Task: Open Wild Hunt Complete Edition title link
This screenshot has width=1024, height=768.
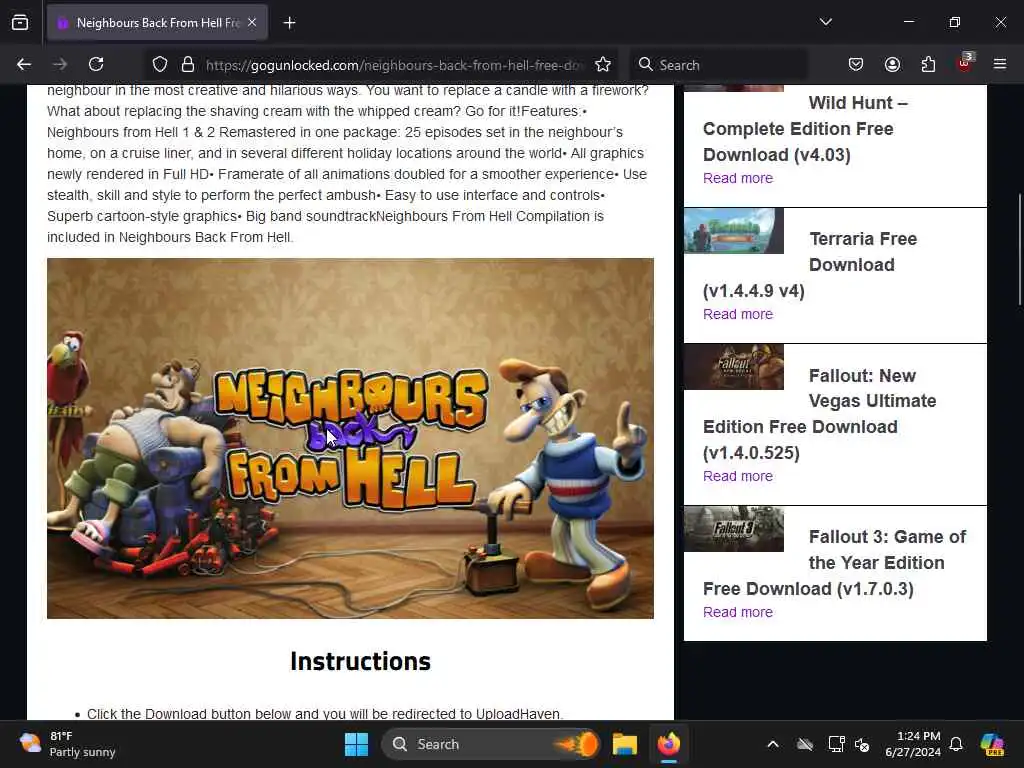Action: coord(805,129)
